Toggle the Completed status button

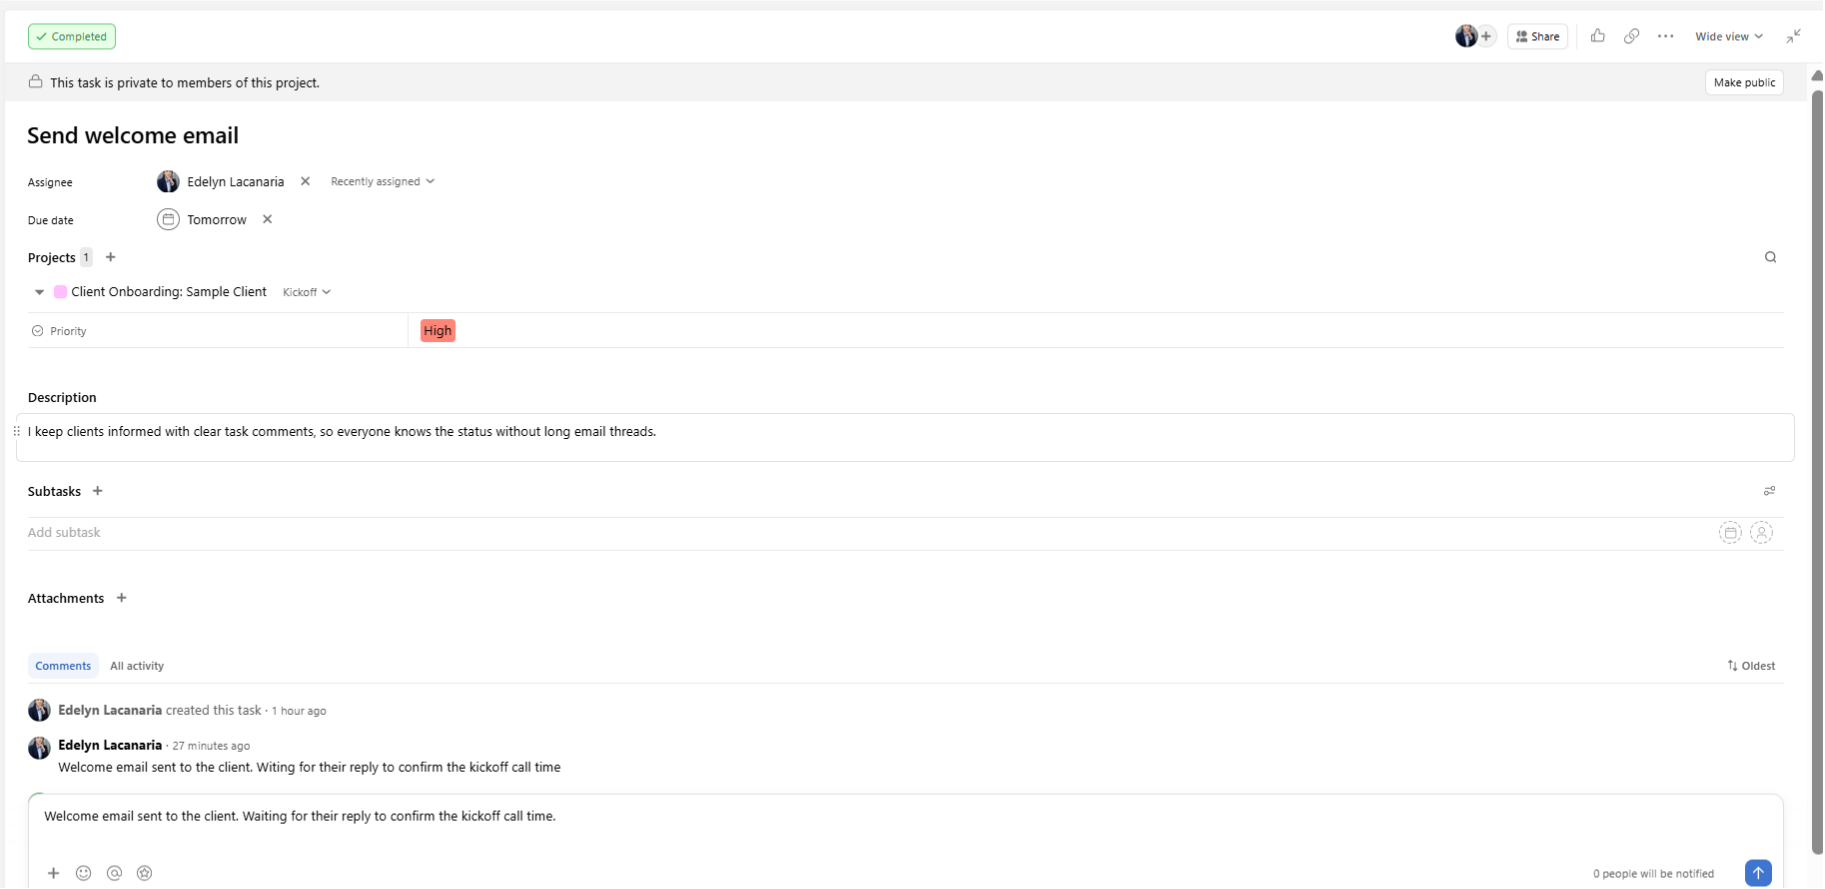coord(72,36)
